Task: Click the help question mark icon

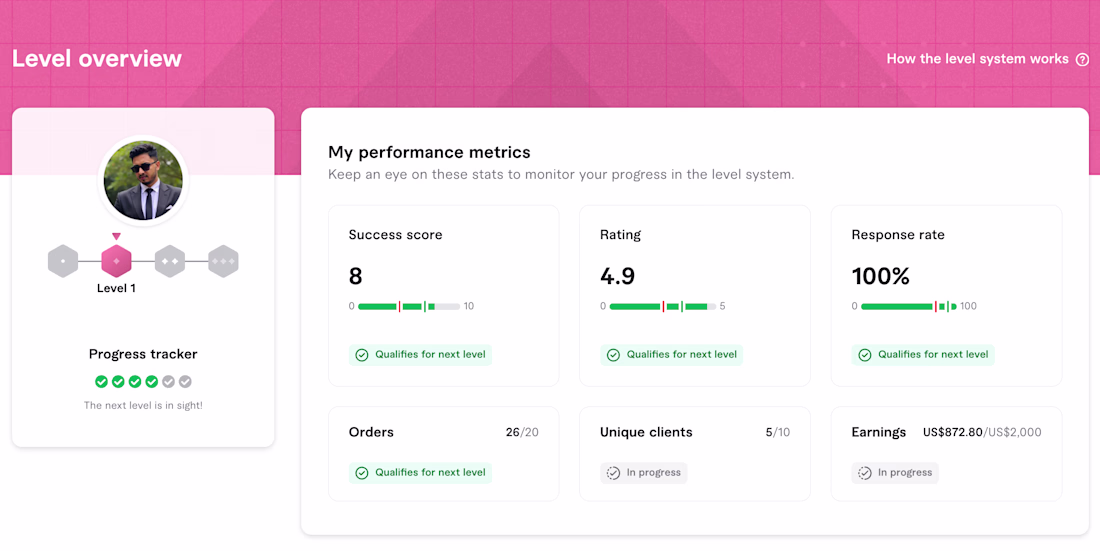Action: (x=1082, y=60)
